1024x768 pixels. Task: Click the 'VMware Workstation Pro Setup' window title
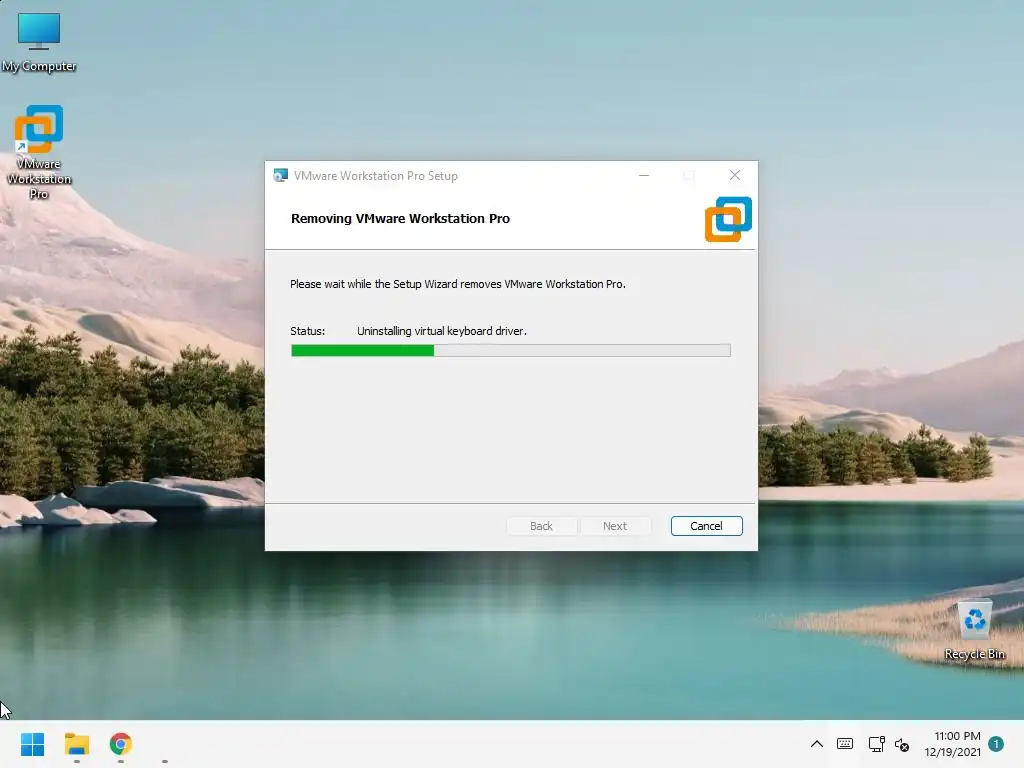tap(376, 176)
